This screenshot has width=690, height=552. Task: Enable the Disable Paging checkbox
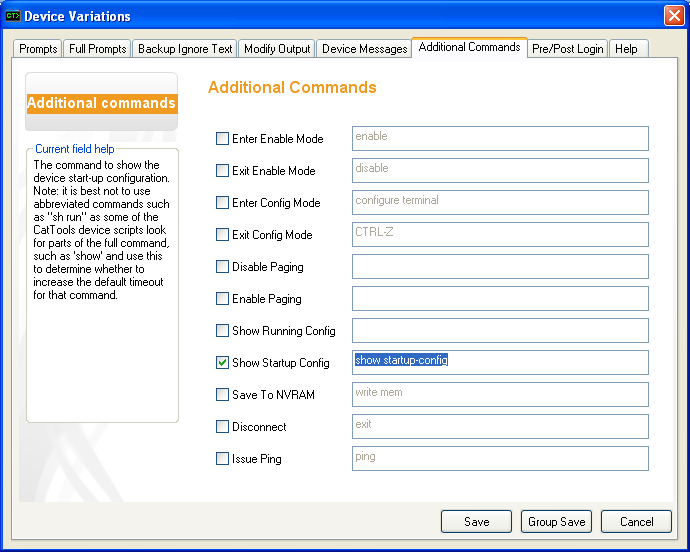click(x=222, y=267)
